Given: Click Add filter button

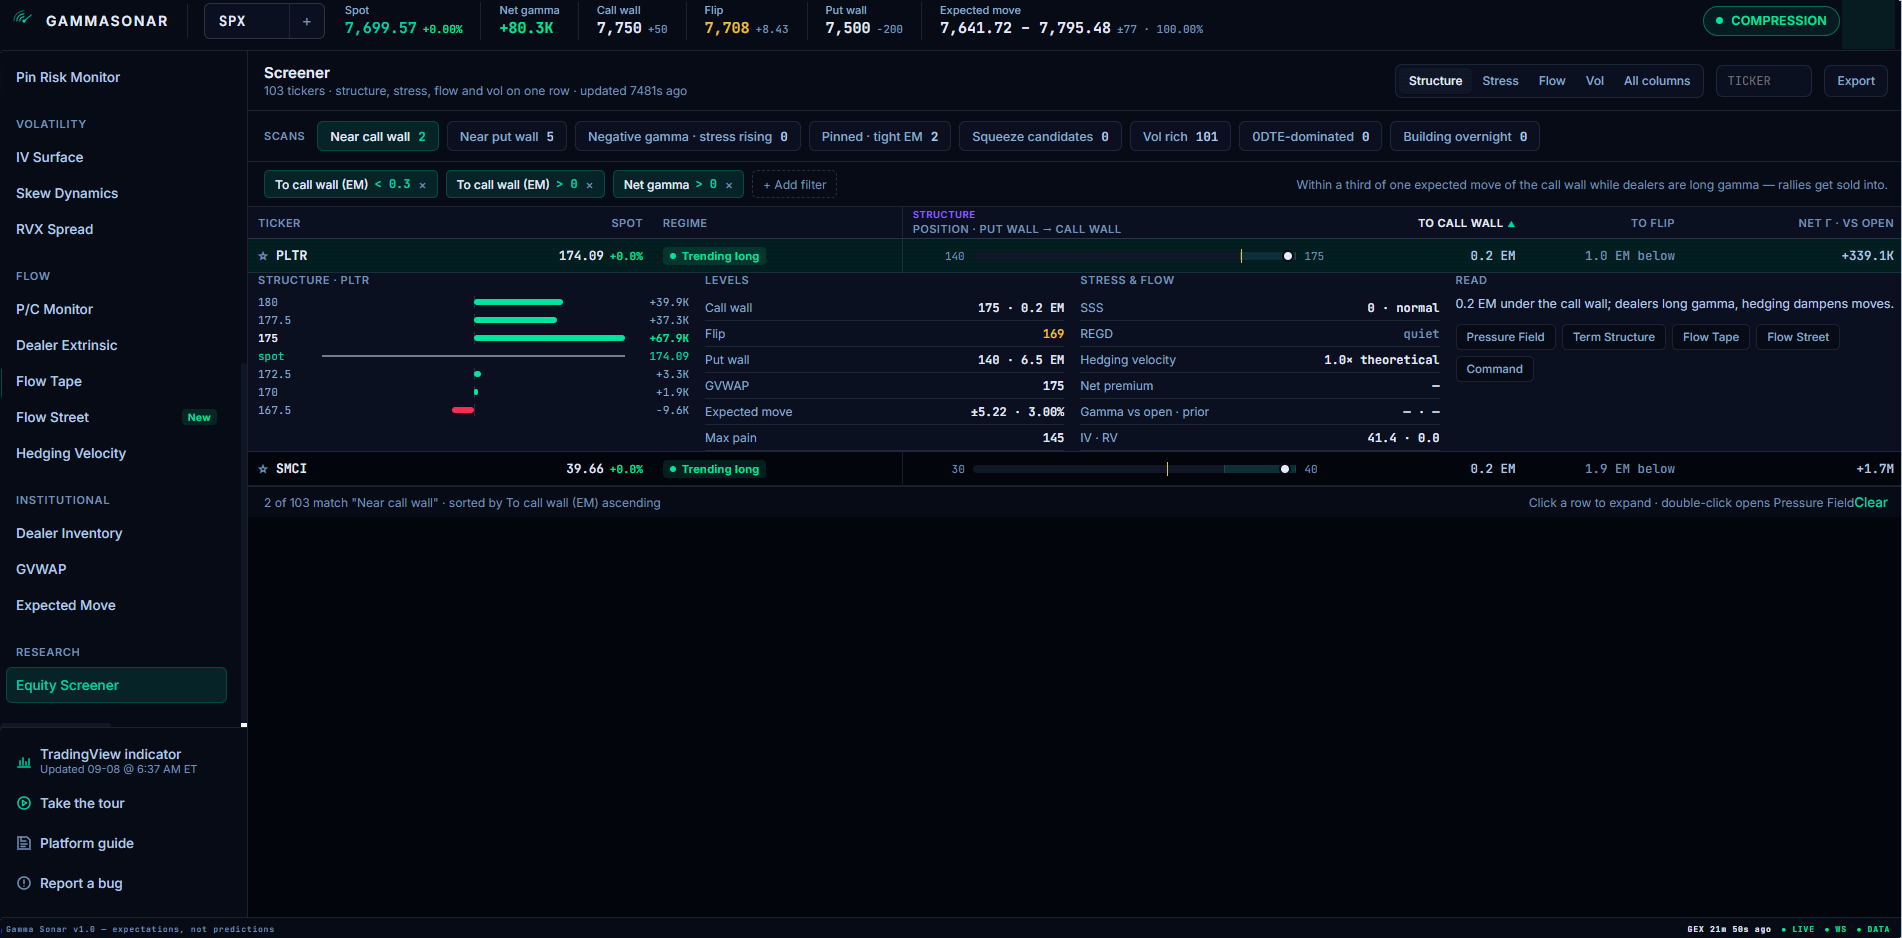Looking at the screenshot, I should tap(795, 185).
